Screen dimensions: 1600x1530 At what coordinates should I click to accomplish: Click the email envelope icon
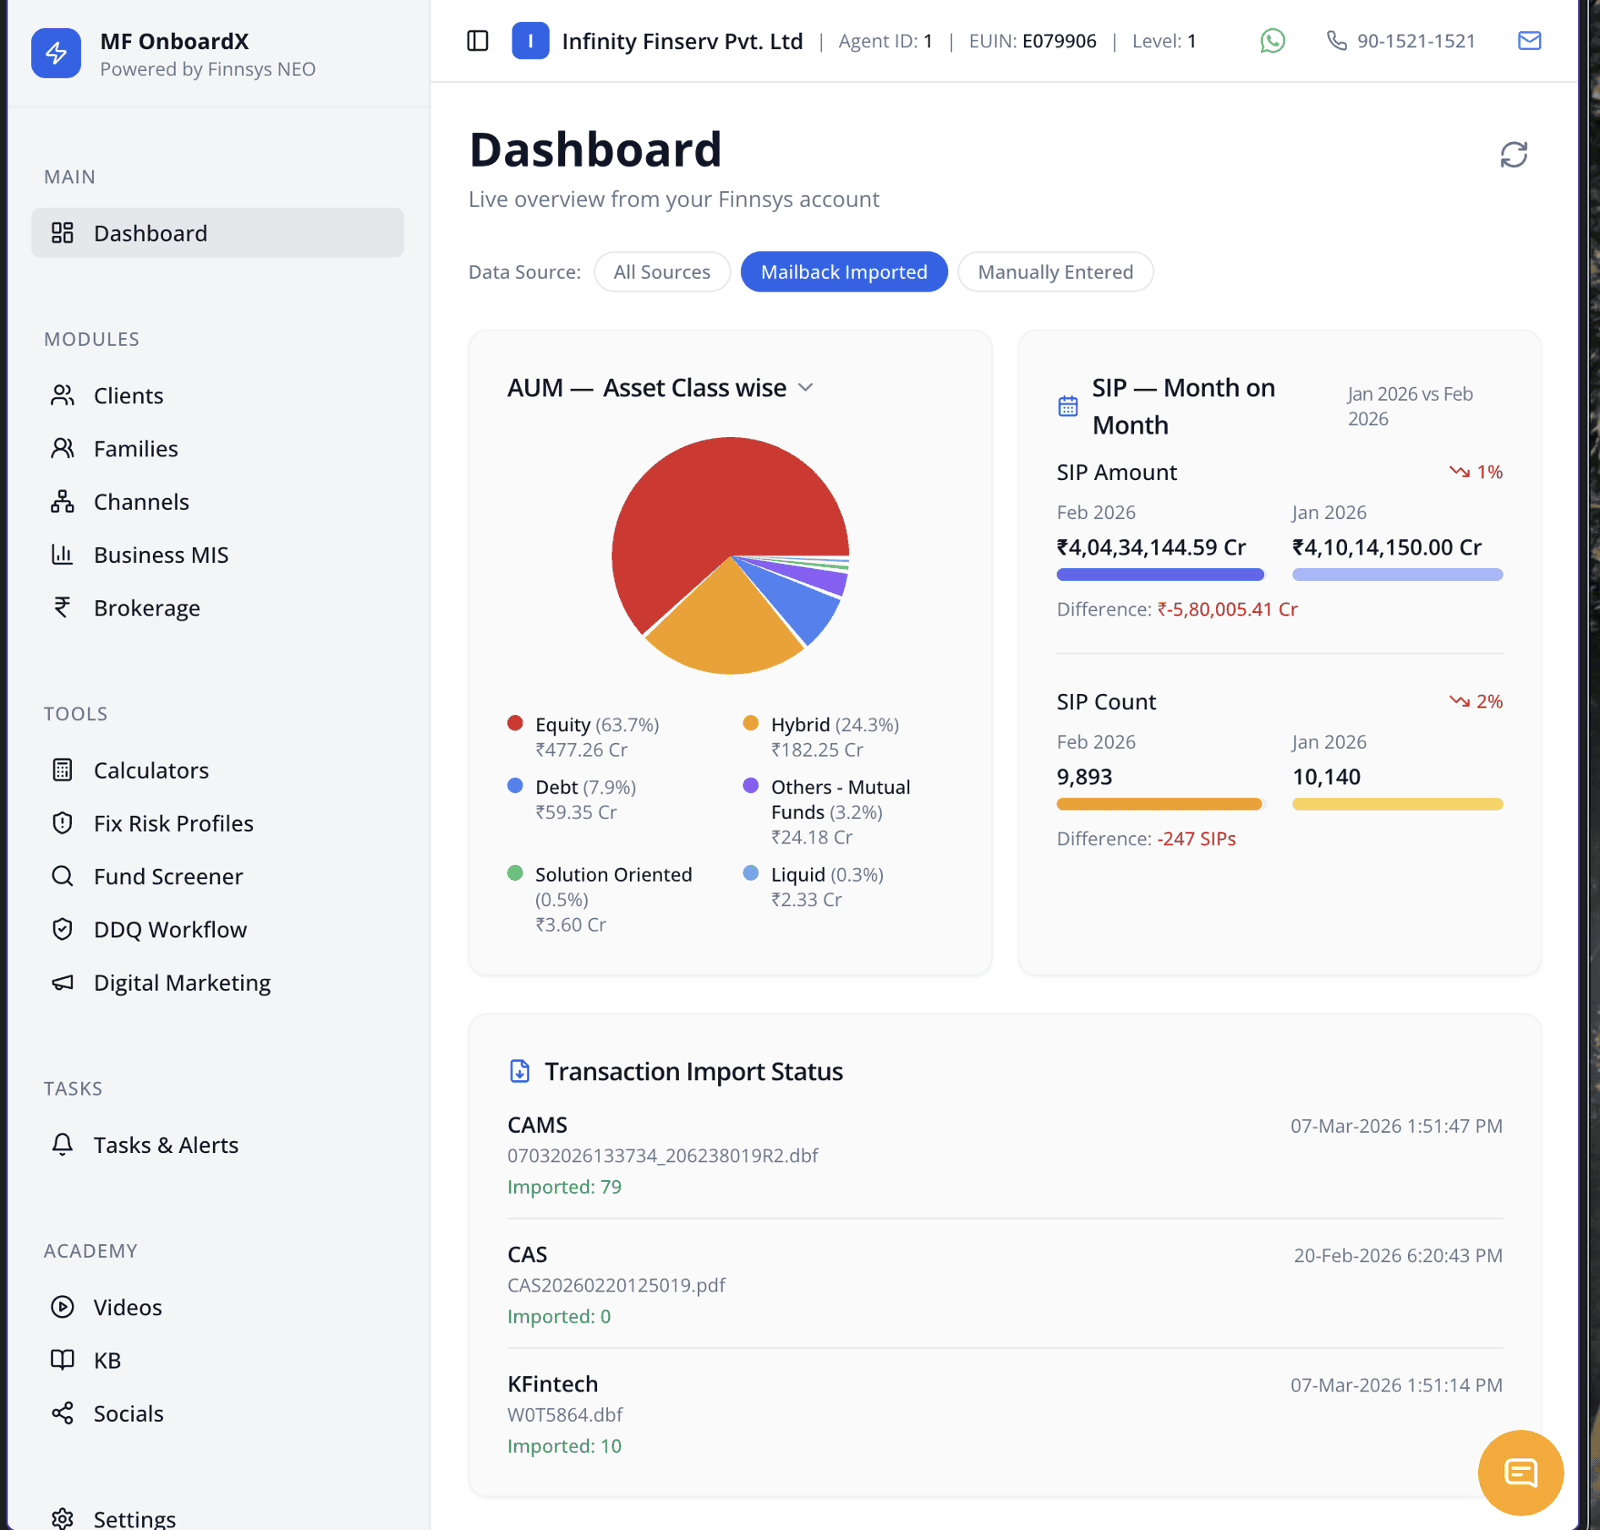pos(1529,41)
